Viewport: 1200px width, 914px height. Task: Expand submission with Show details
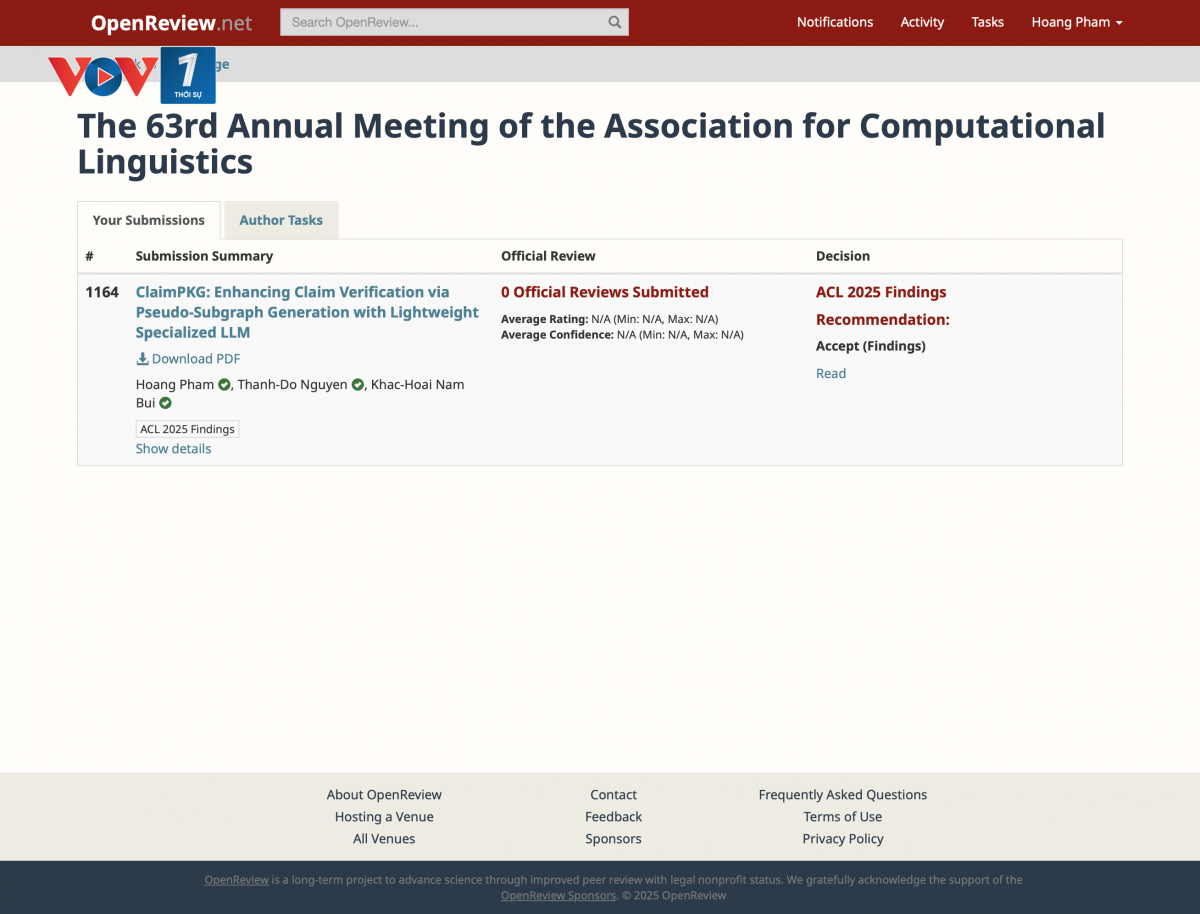click(x=173, y=449)
